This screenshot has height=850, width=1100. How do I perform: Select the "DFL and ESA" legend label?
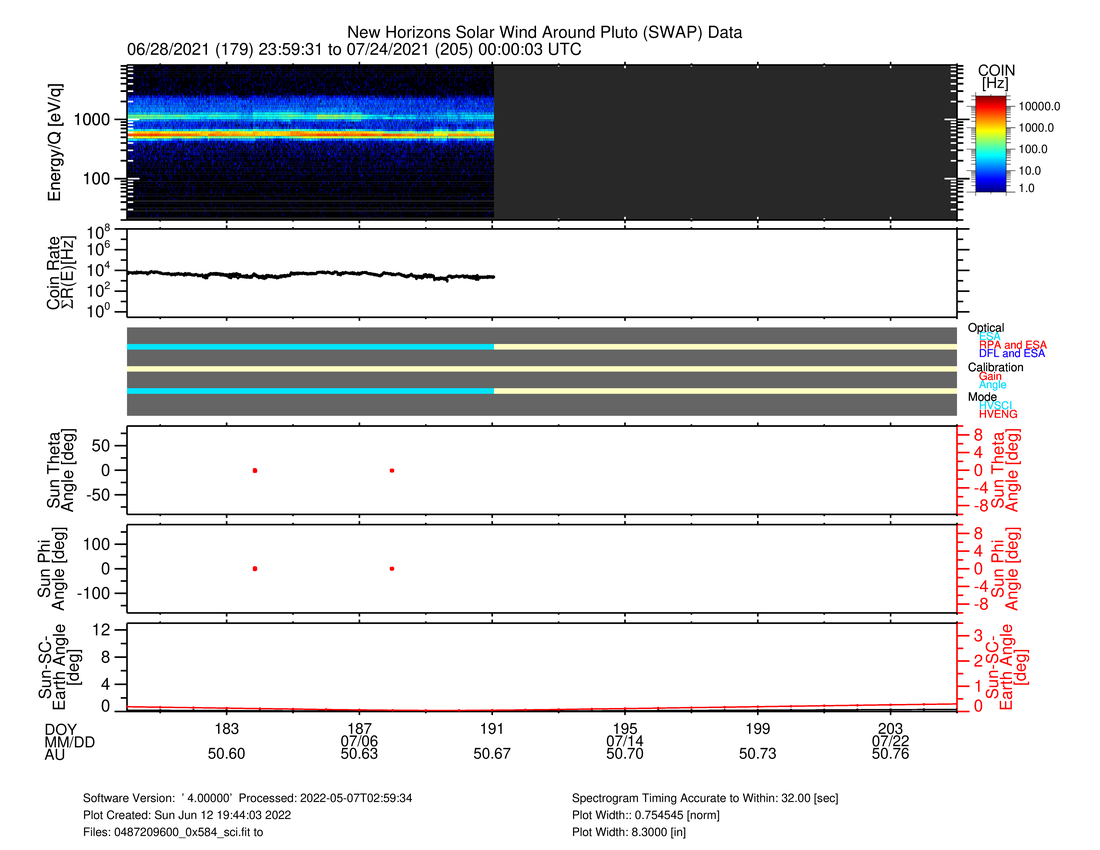1013,354
